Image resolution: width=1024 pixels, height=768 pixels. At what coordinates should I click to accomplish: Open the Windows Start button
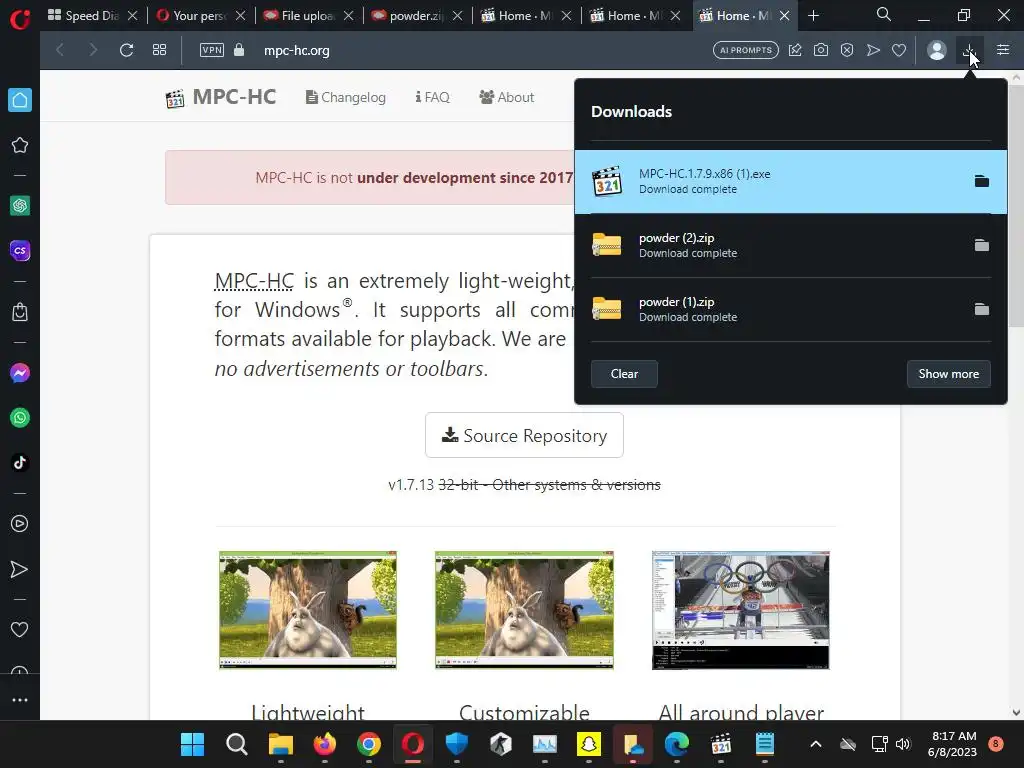tap(193, 744)
